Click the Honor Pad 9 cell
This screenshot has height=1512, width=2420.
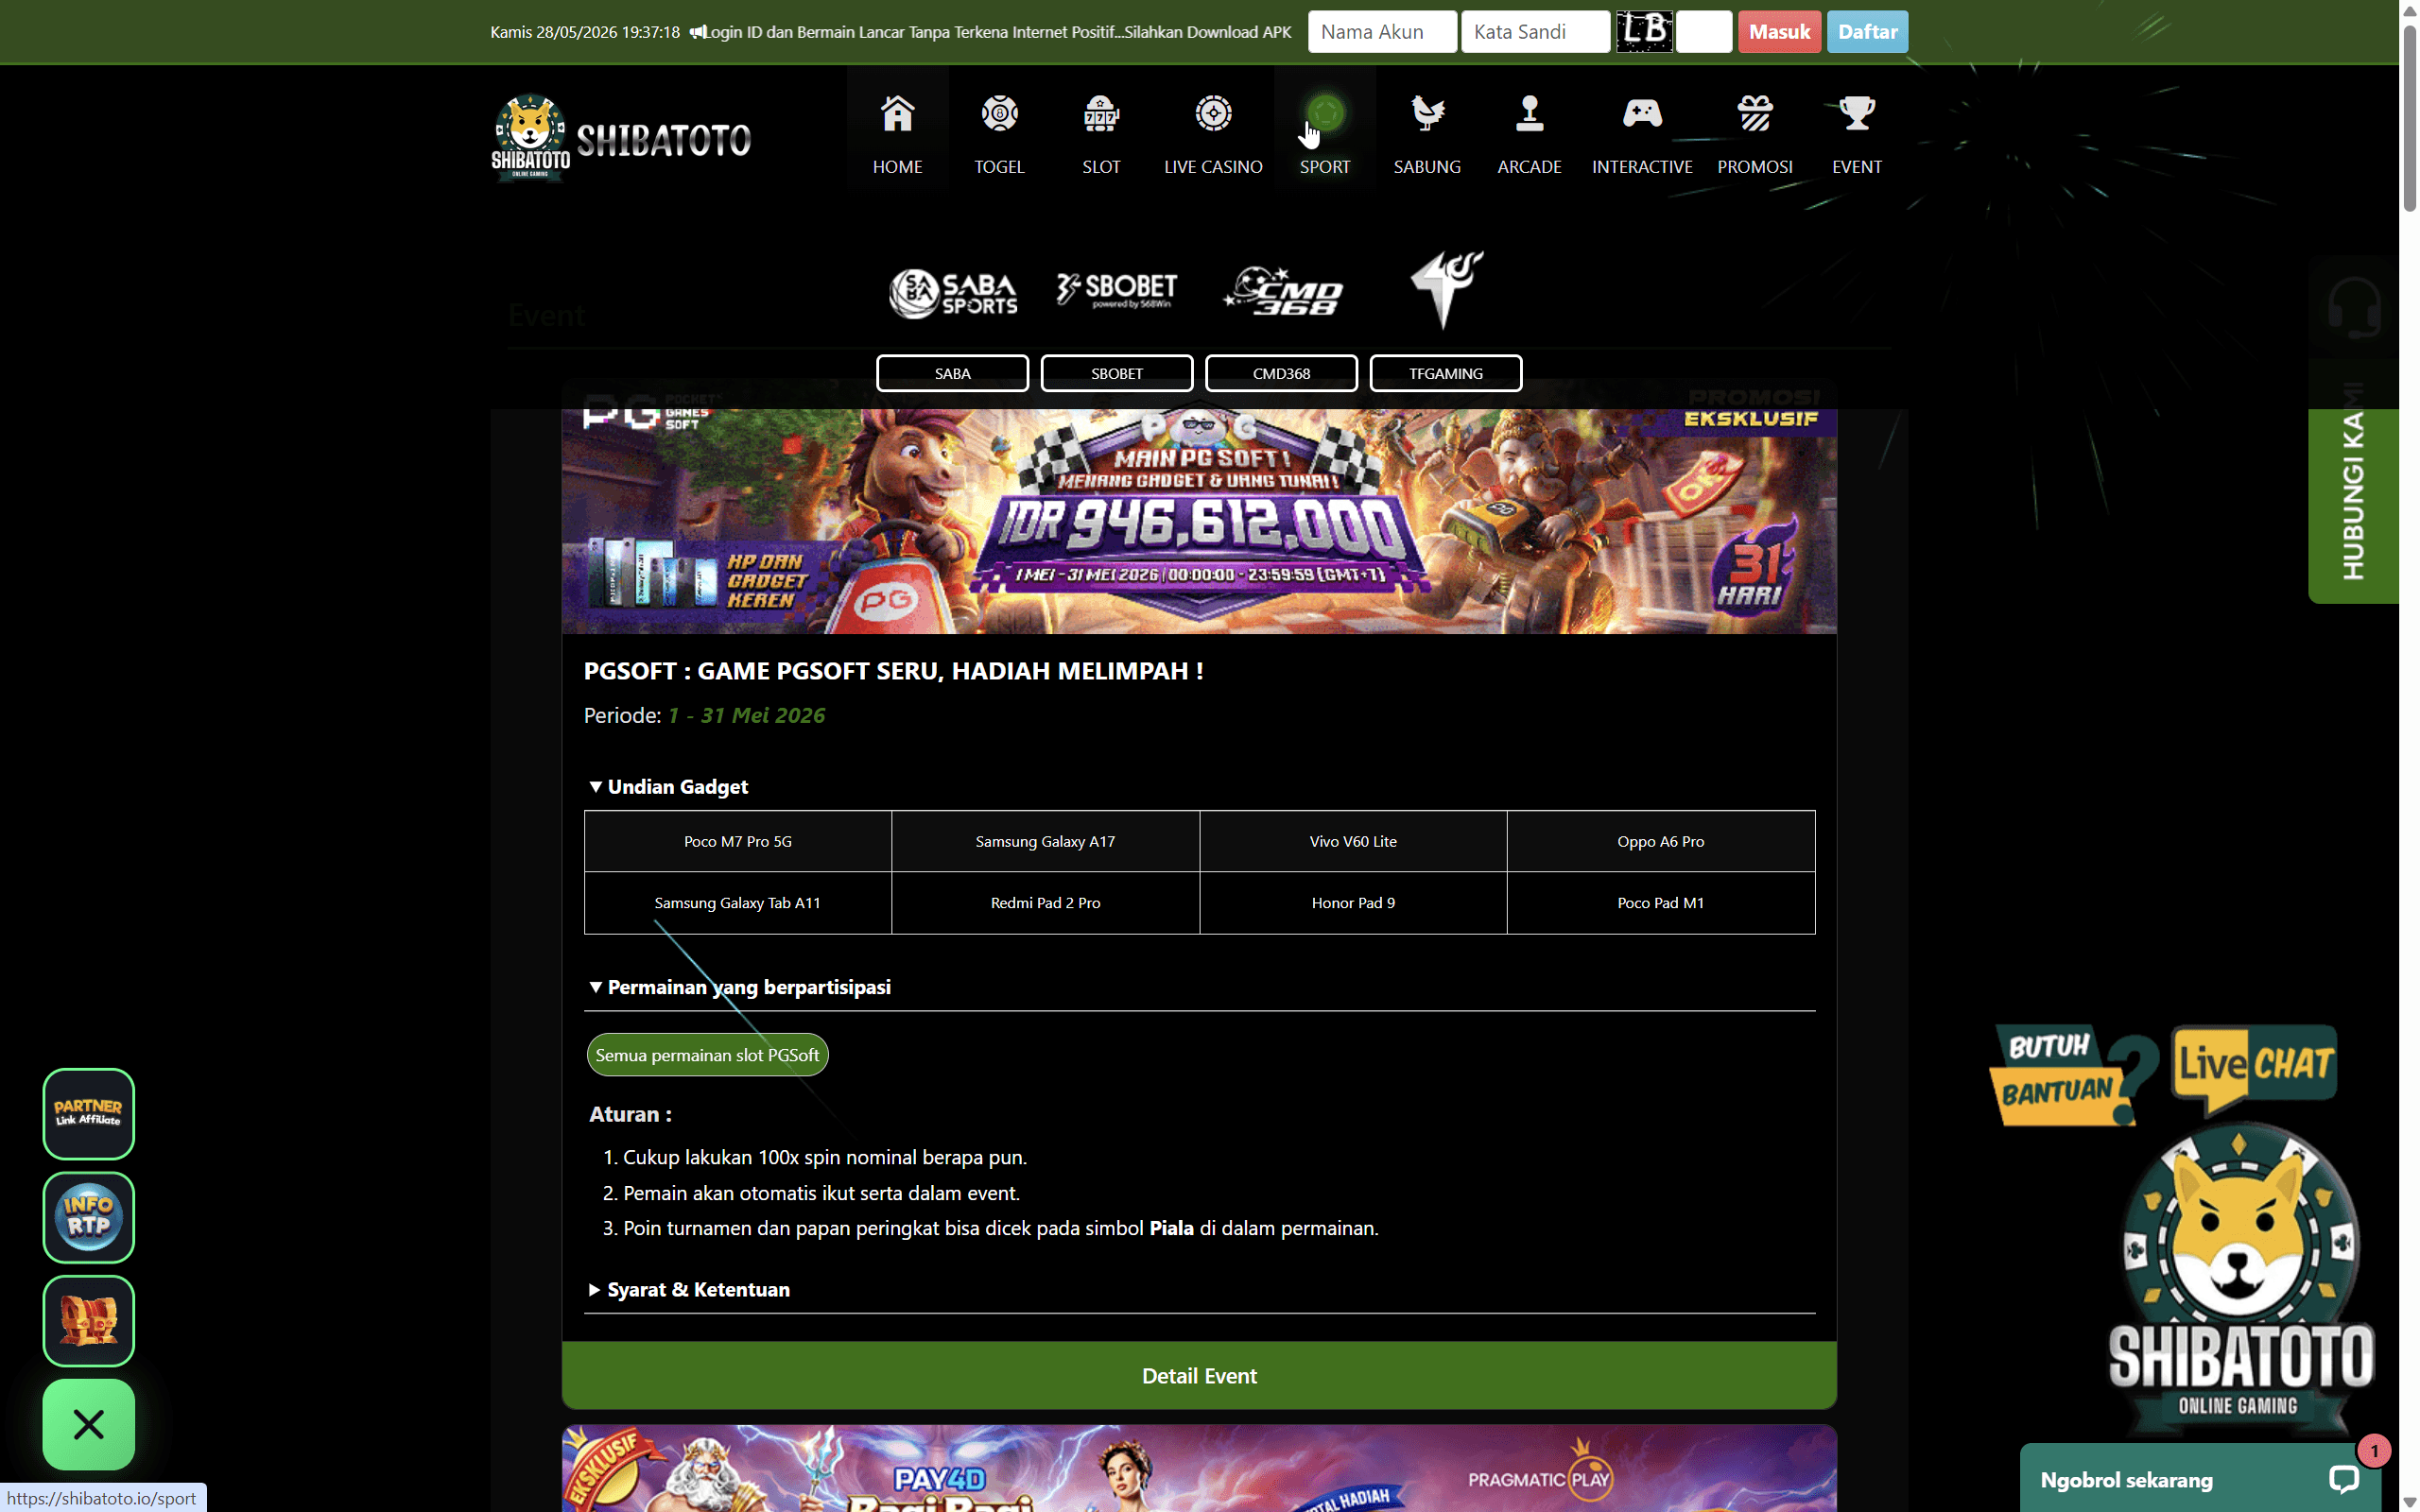tap(1353, 903)
